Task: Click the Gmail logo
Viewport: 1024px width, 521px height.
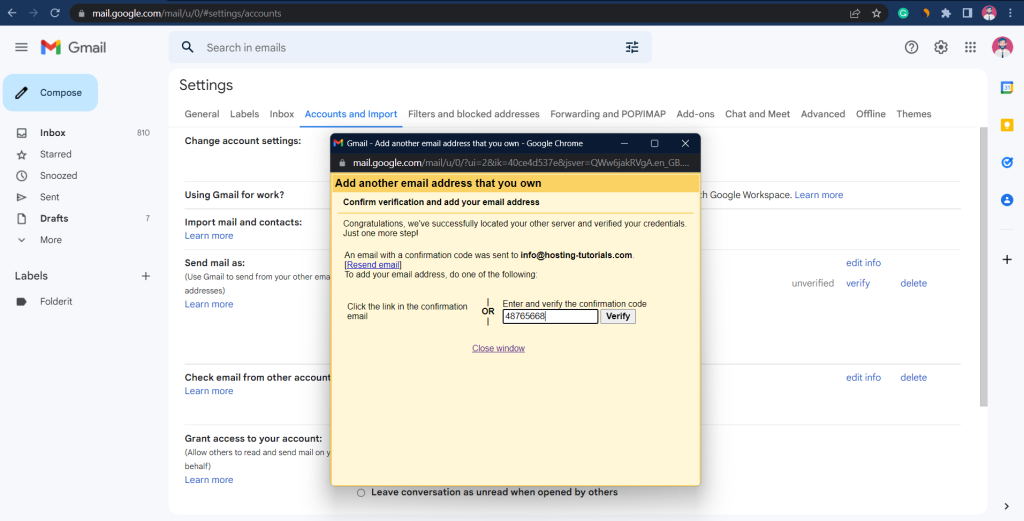Action: click(73, 47)
